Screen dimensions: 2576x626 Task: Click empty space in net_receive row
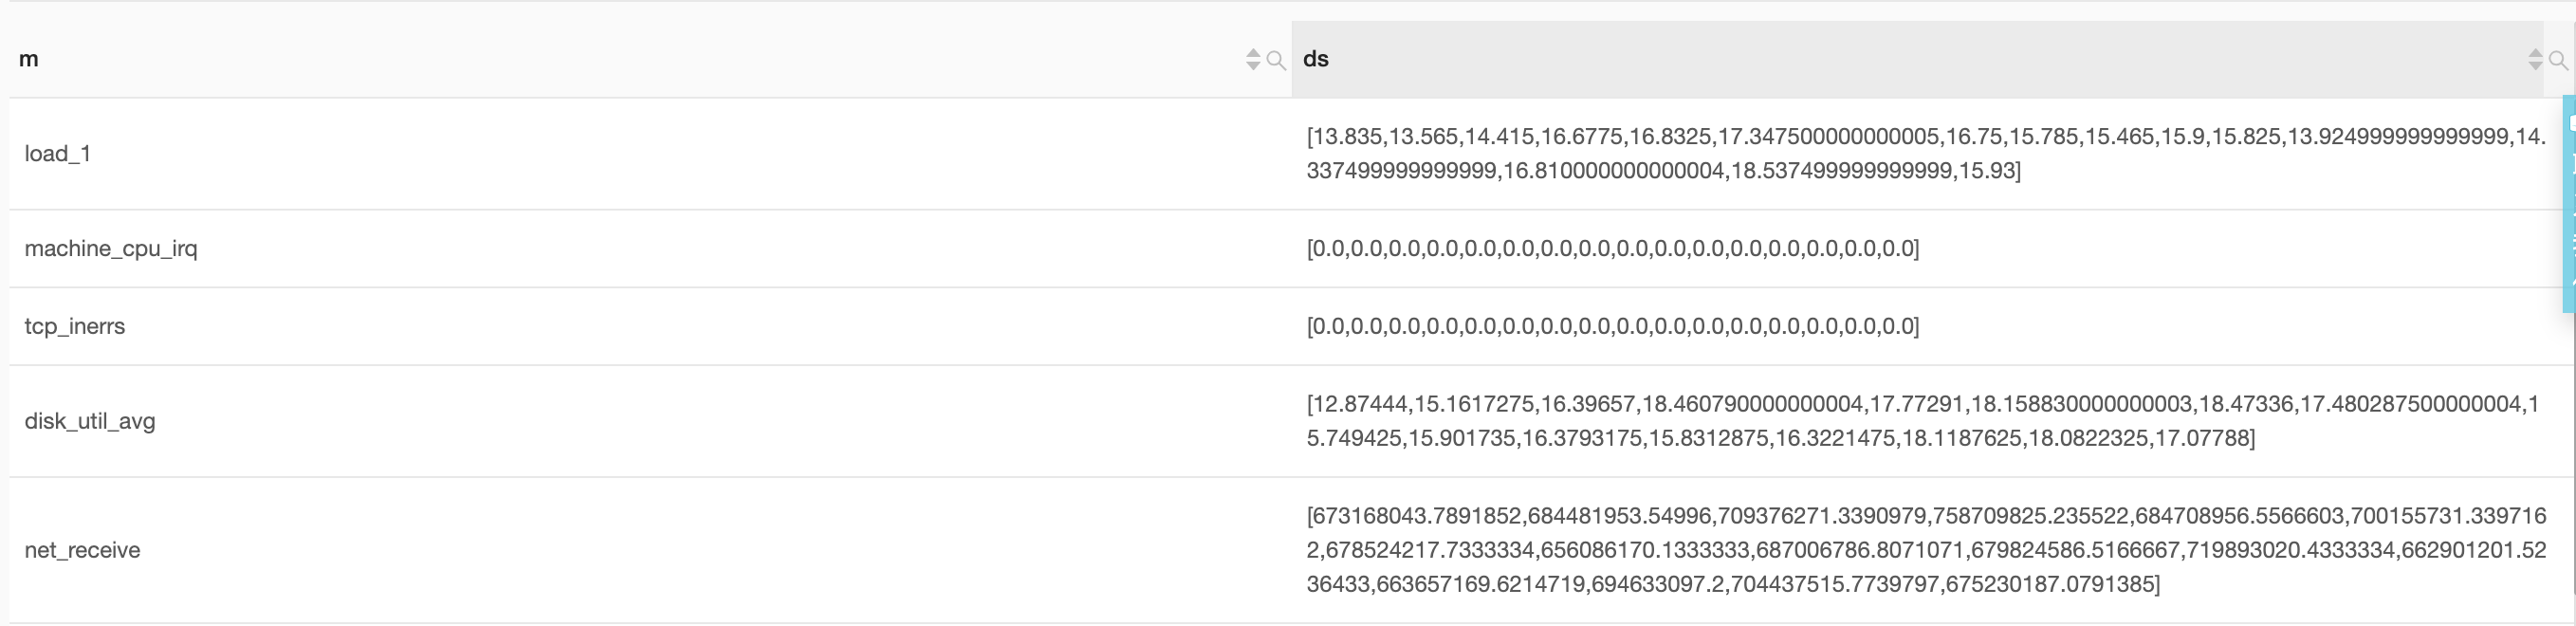pyautogui.click(x=700, y=550)
